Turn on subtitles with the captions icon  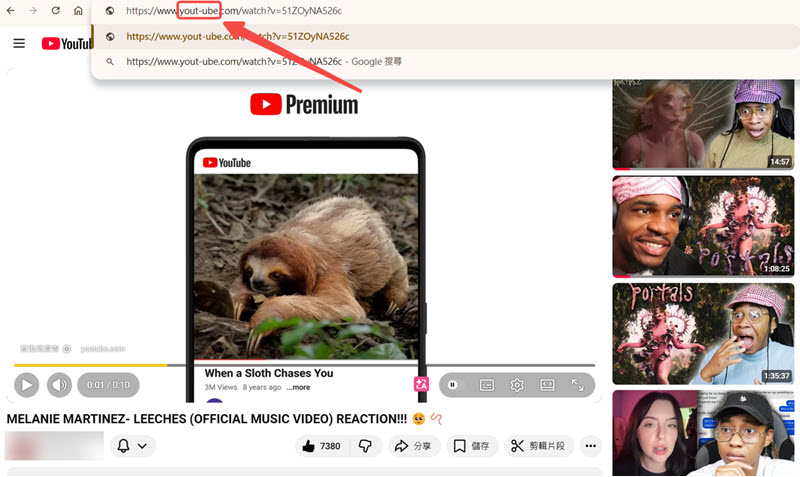point(487,385)
